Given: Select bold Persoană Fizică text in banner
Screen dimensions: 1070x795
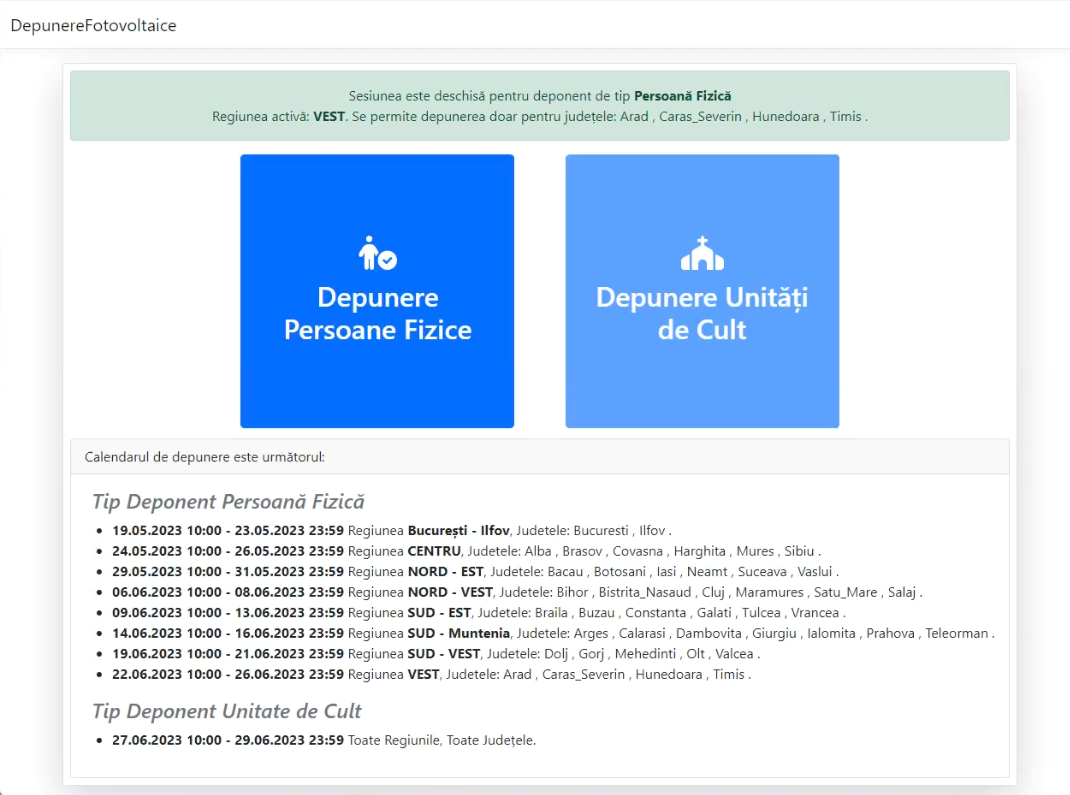Looking at the screenshot, I should [682, 96].
